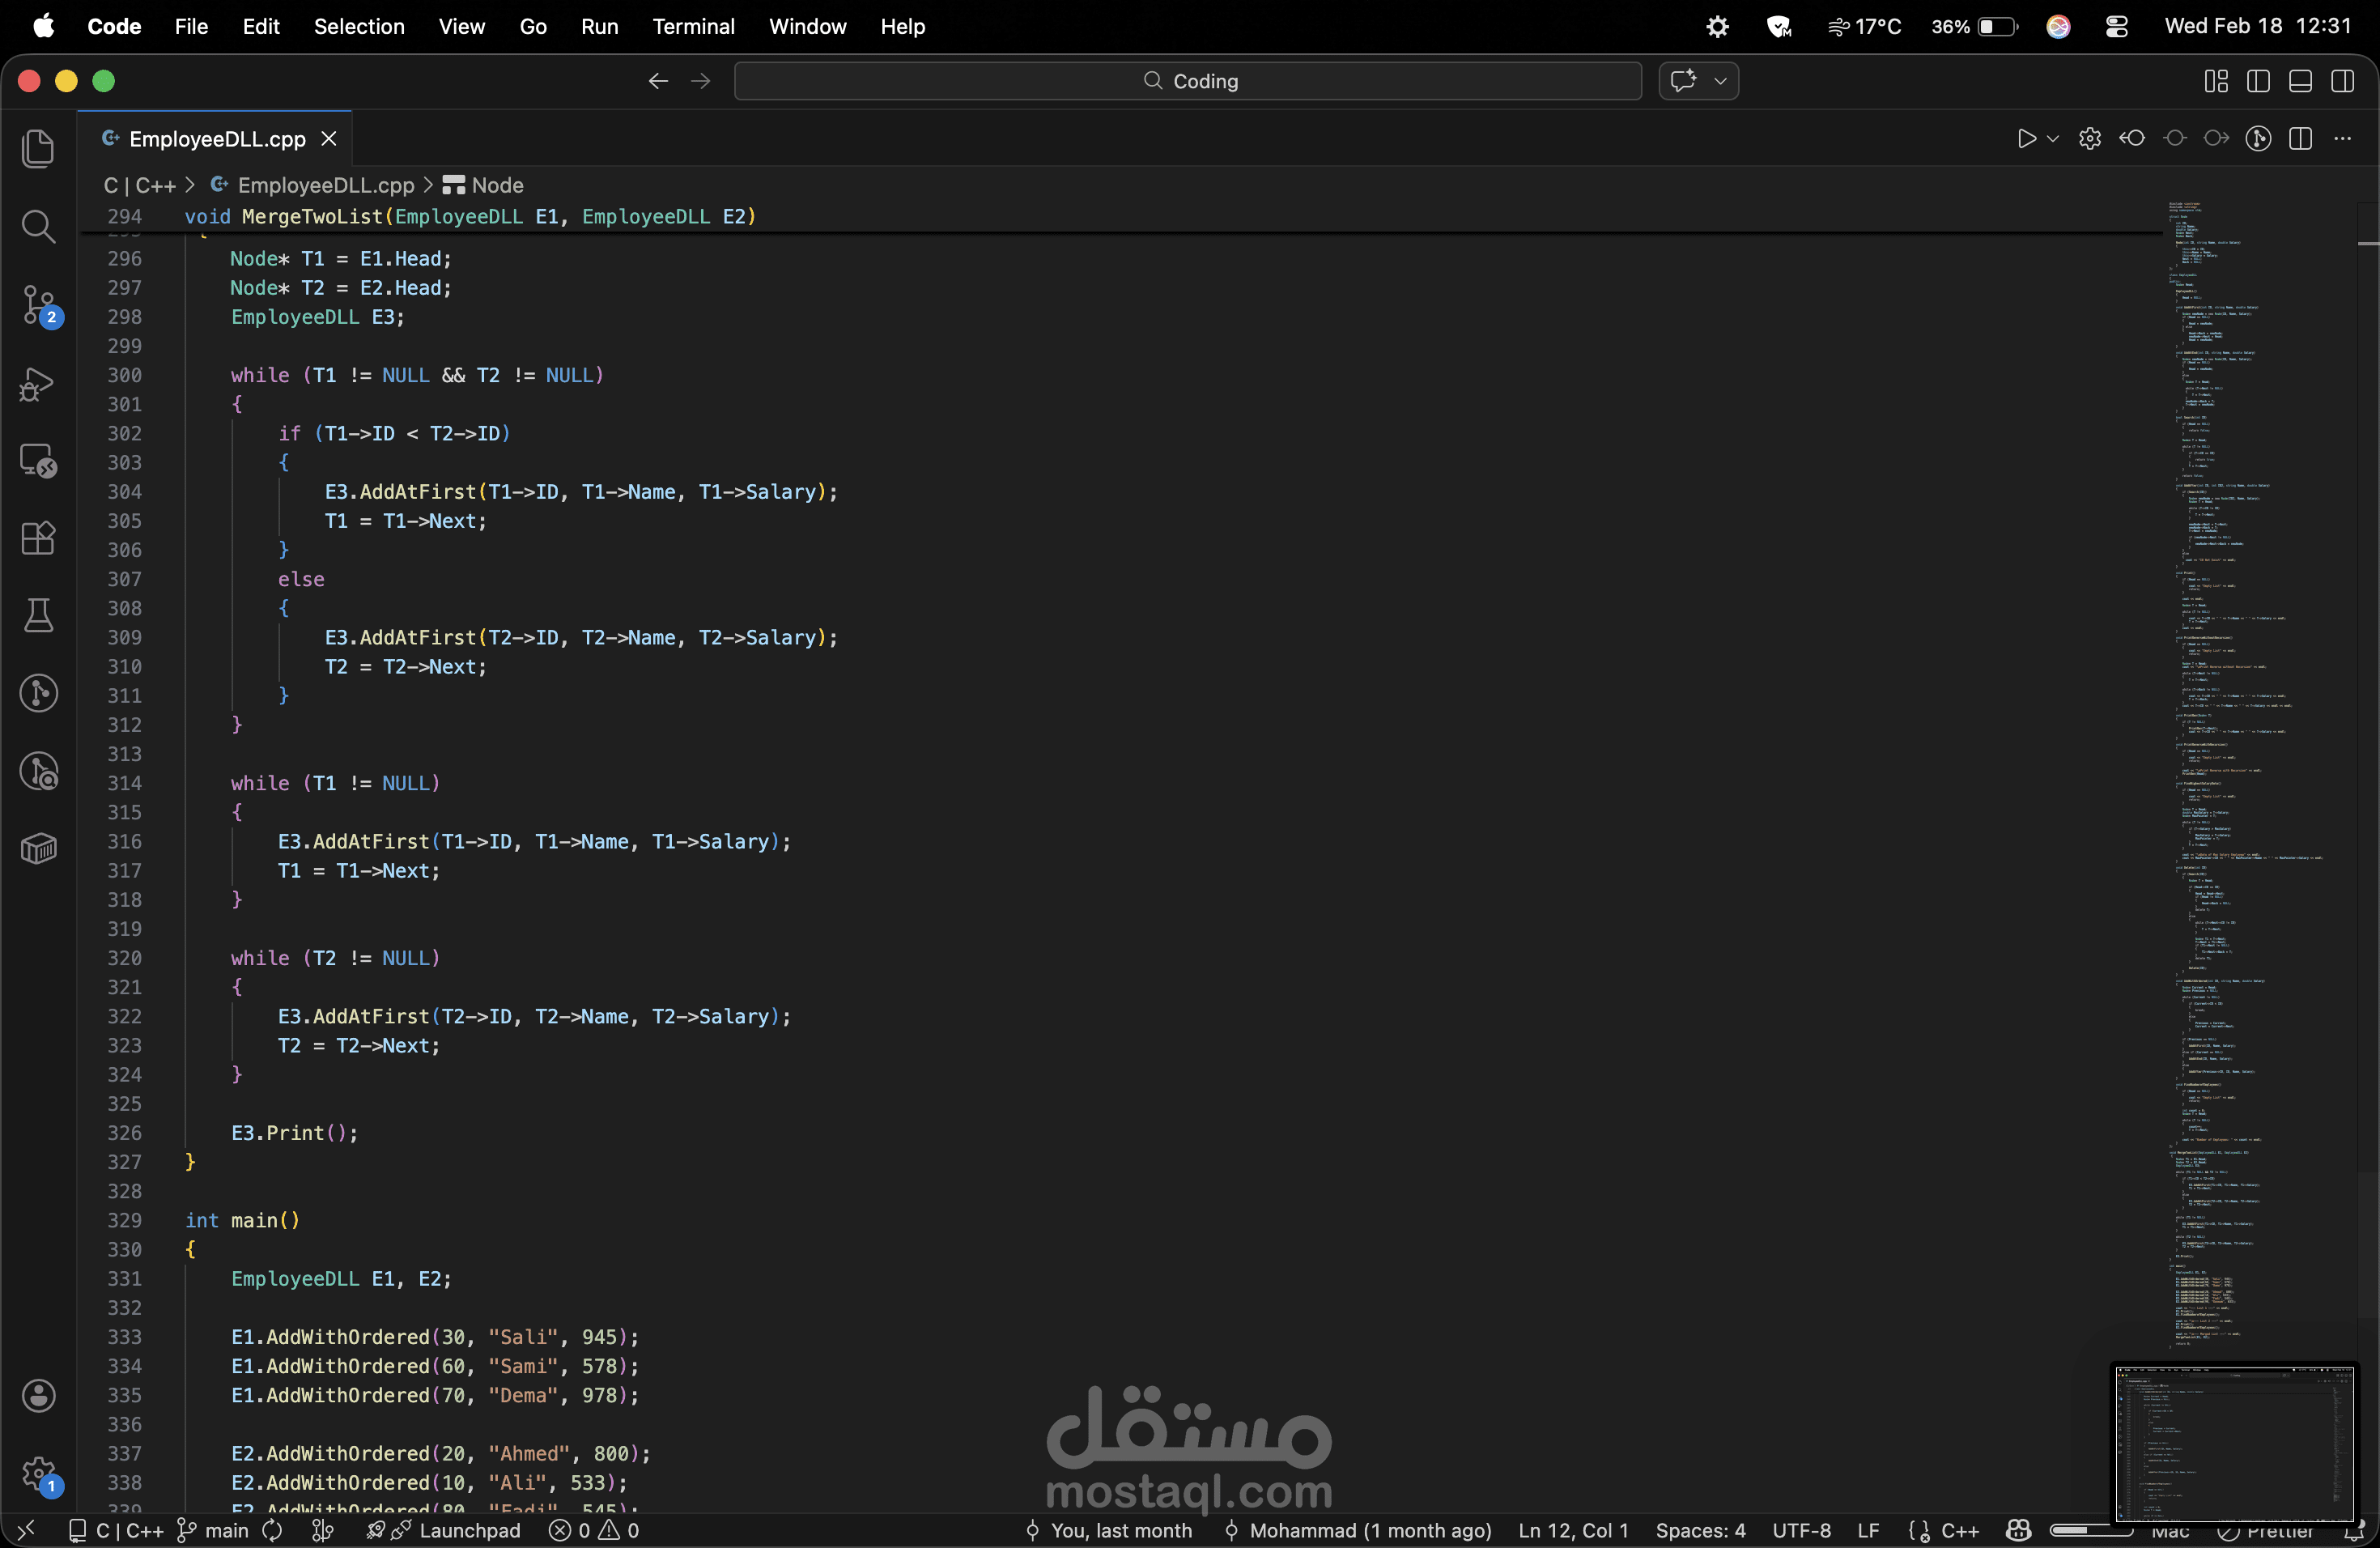Toggle Secondary Side Bar visibility
Viewport: 2380px width, 1548px height.
(x=2342, y=81)
